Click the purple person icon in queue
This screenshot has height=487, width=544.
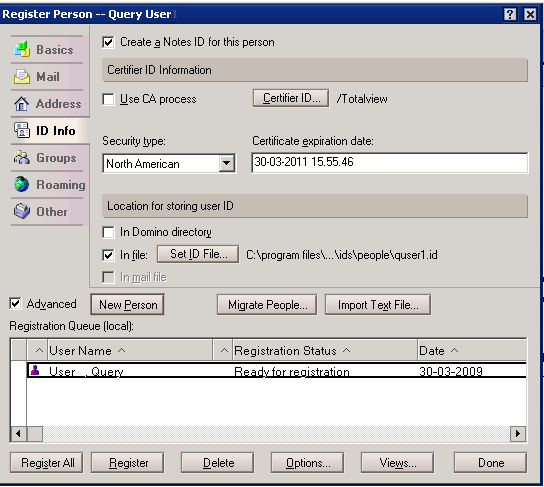(35, 370)
